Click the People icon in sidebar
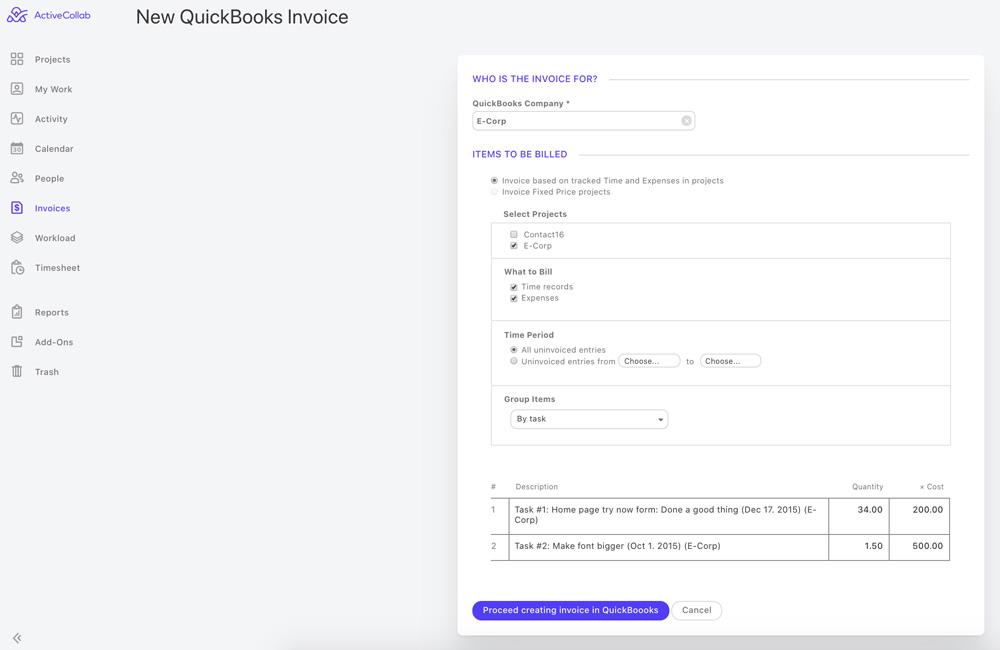 click(17, 178)
